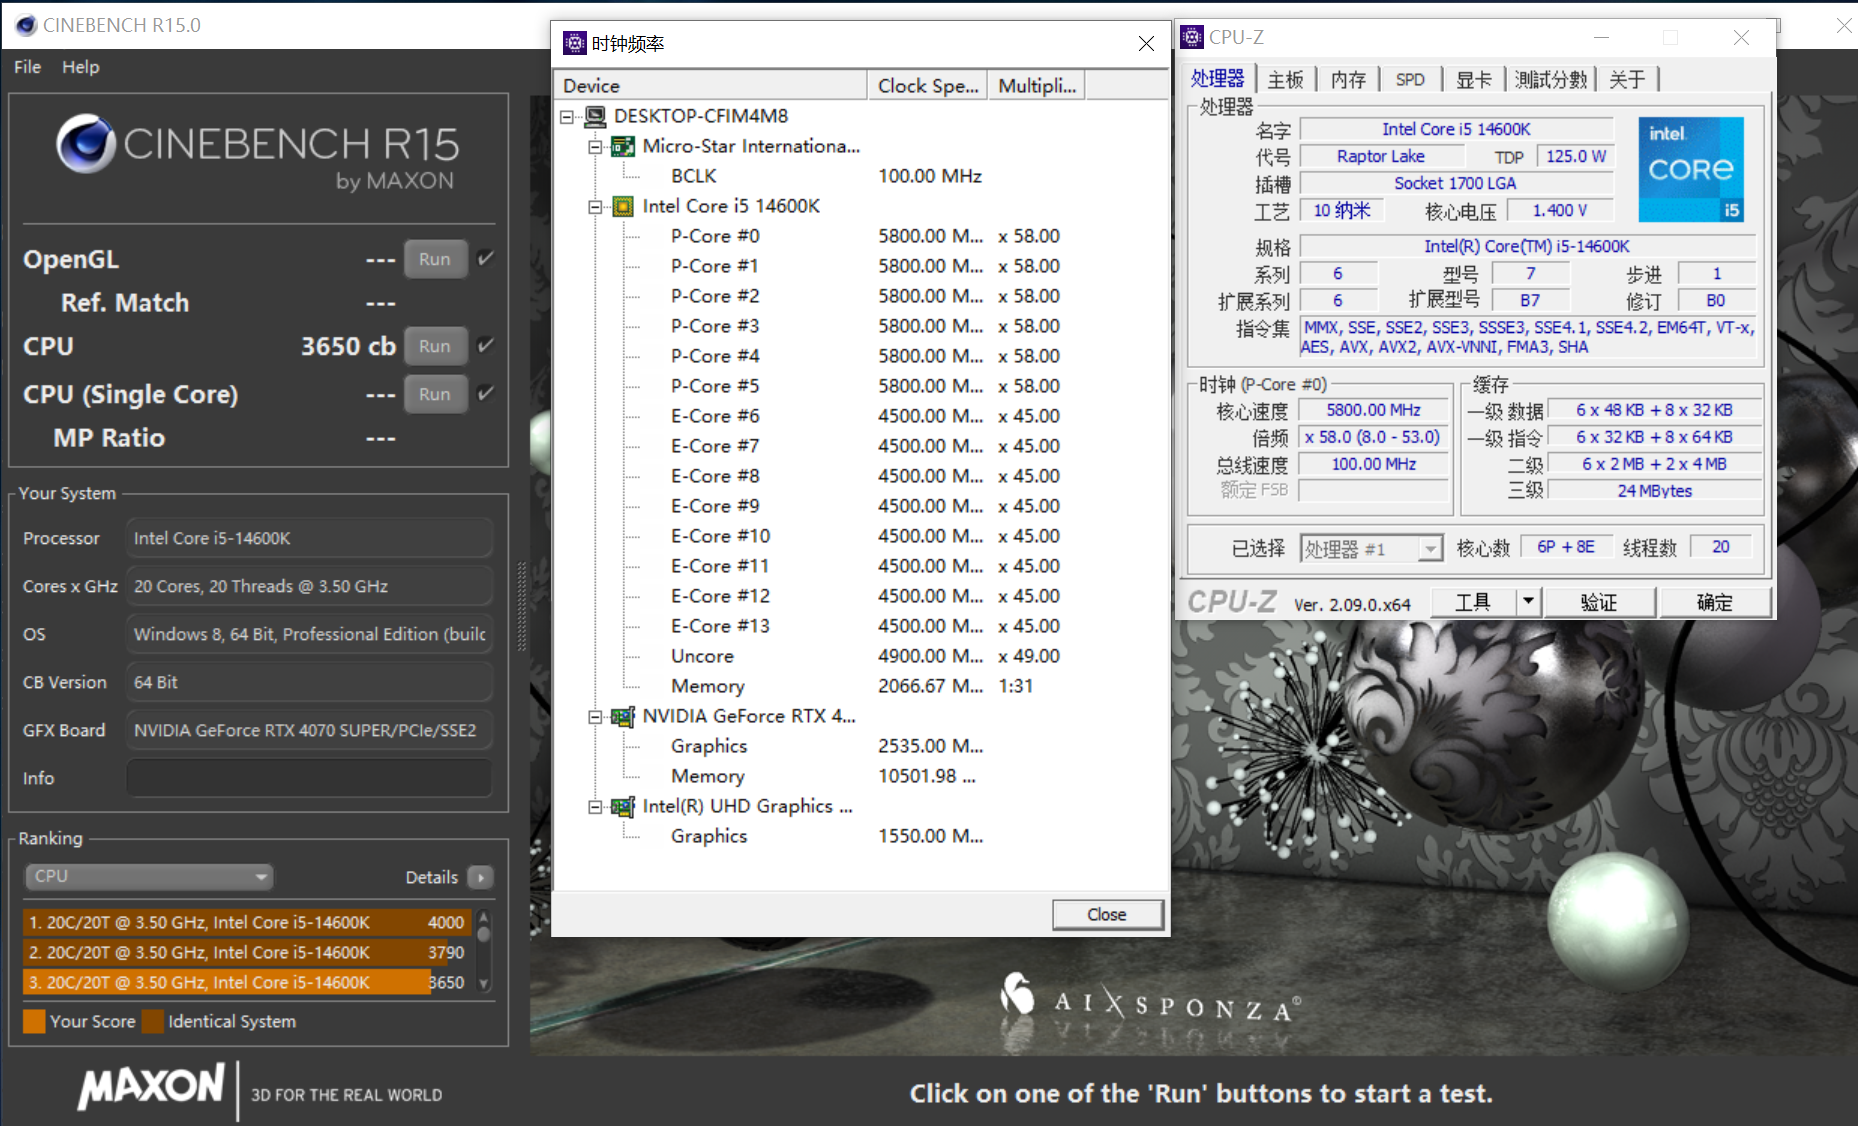This screenshot has height=1126, width=1858.
Task: Toggle the OpenGL test checkbox
Action: pos(486,259)
